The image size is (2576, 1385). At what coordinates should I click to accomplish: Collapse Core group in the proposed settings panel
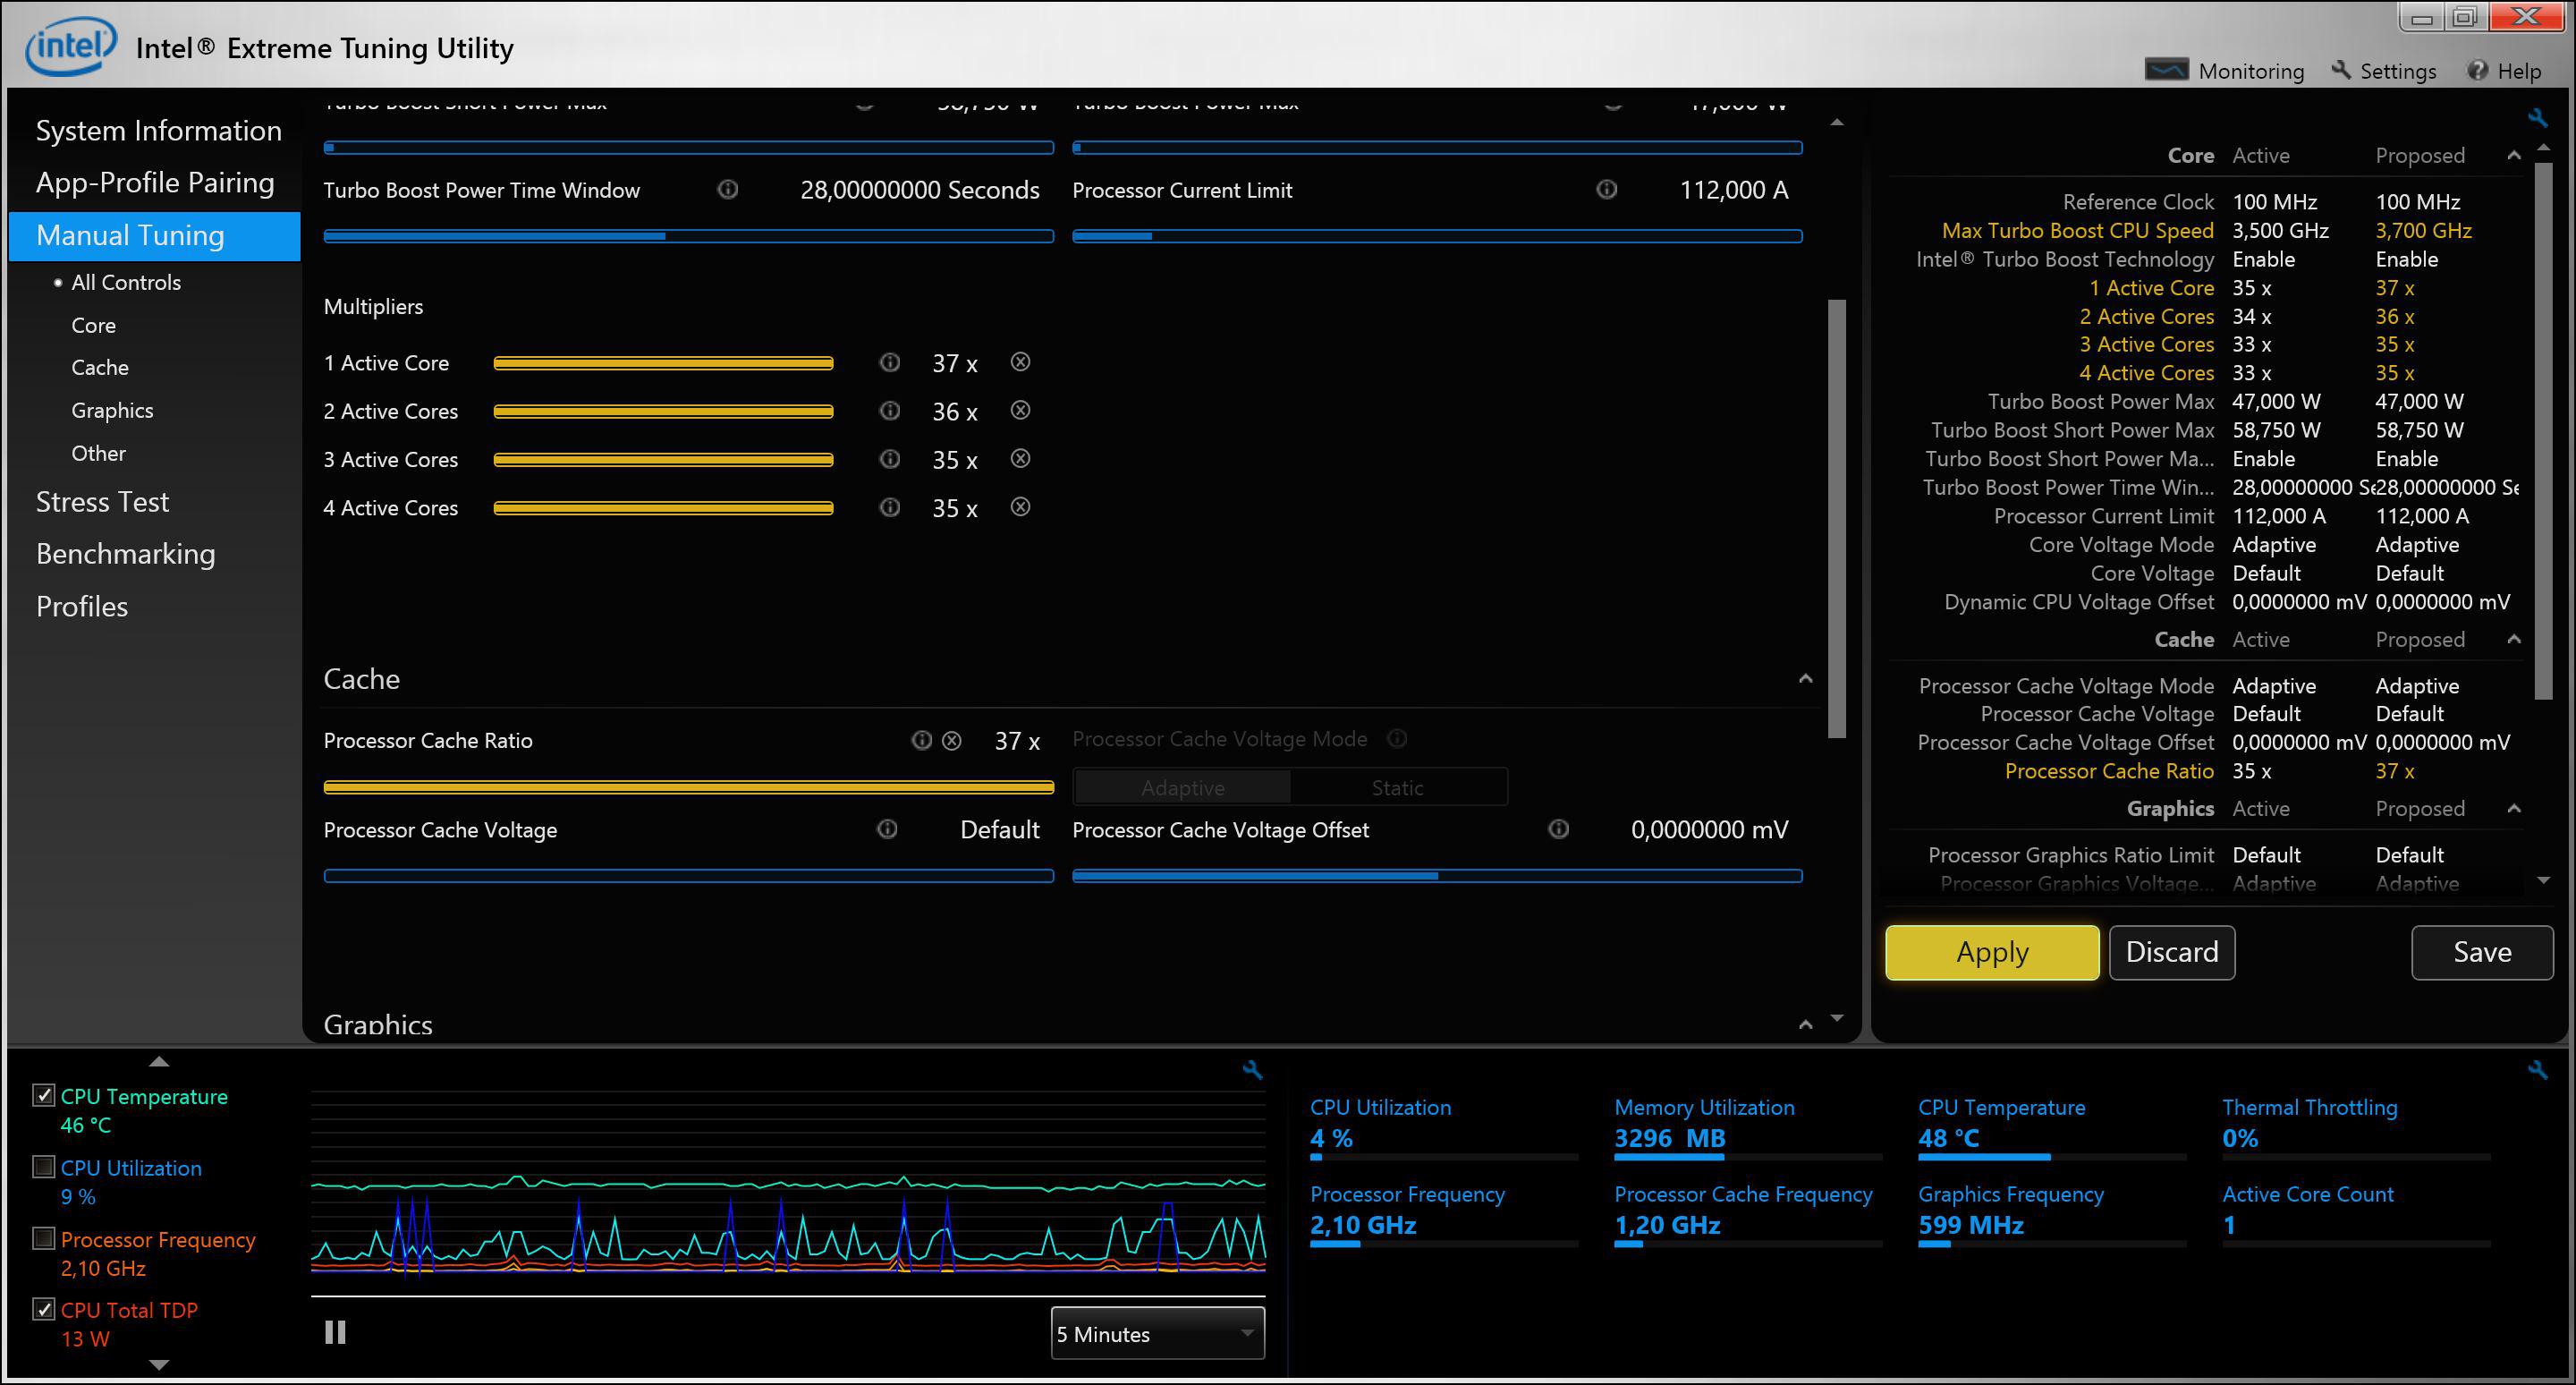pyautogui.click(x=2513, y=155)
